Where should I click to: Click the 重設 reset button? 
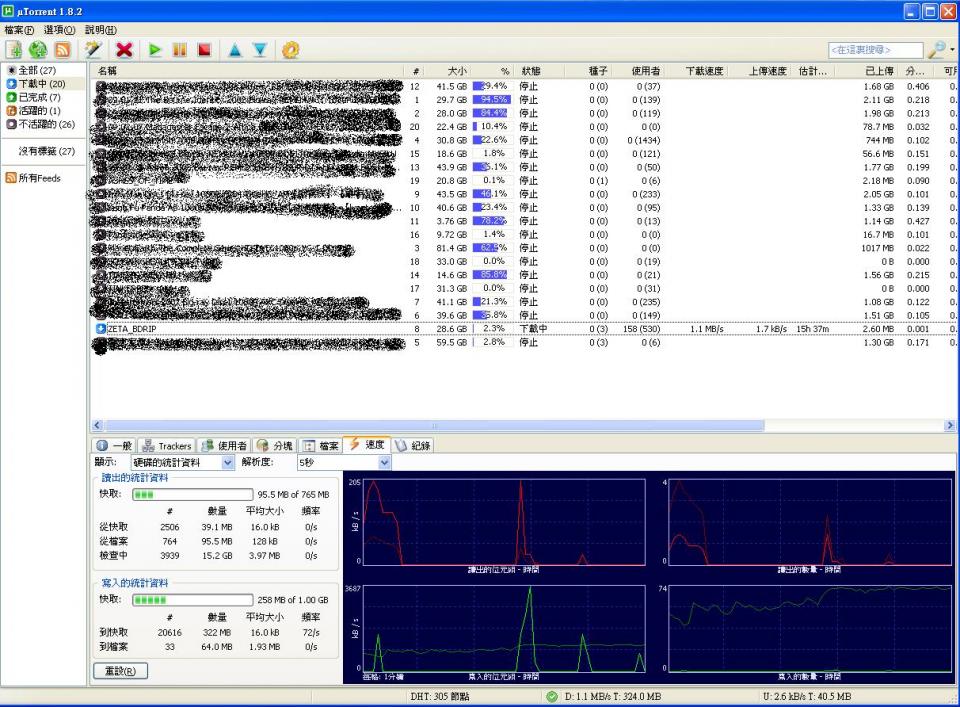tap(119, 670)
